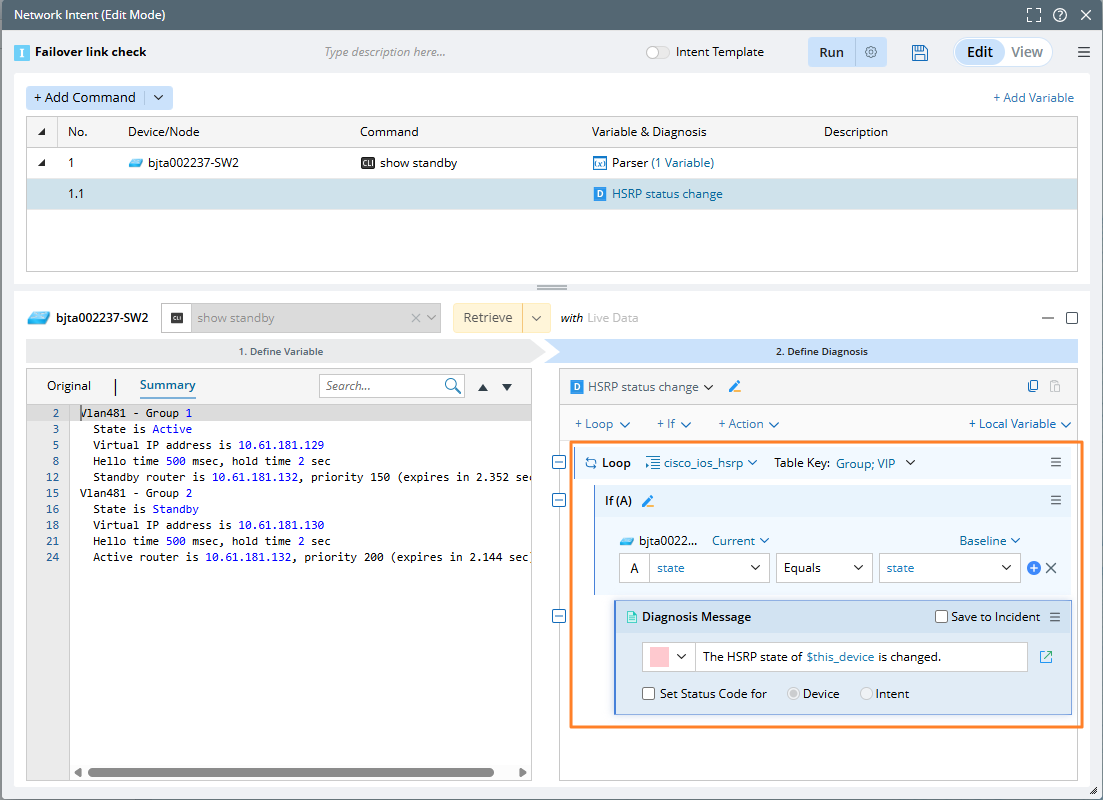Open the + Action dropdown
The image size is (1103, 800).
[x=748, y=424]
